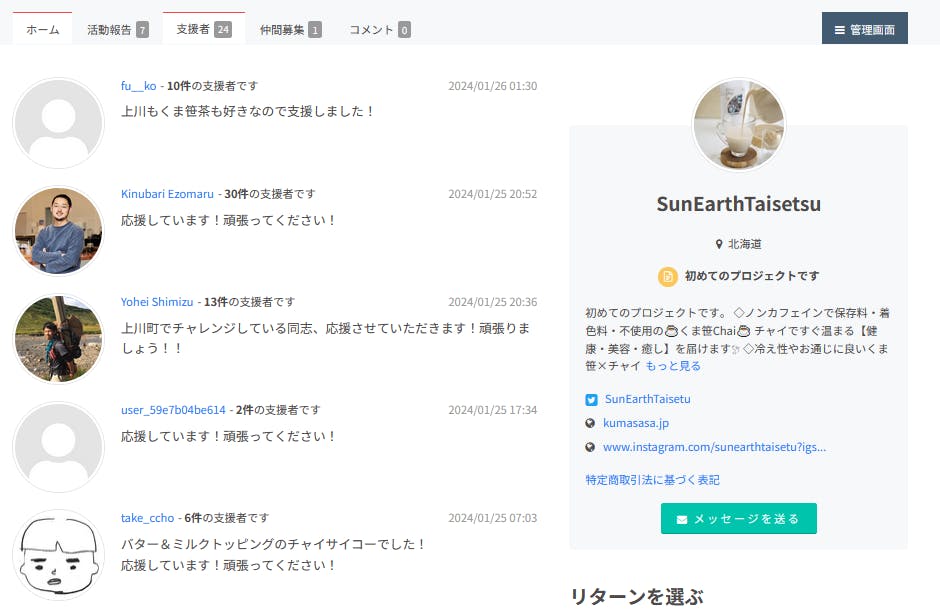This screenshot has width=940, height=615.
Task: Click the Hokkaido location pin icon
Action: (719, 244)
